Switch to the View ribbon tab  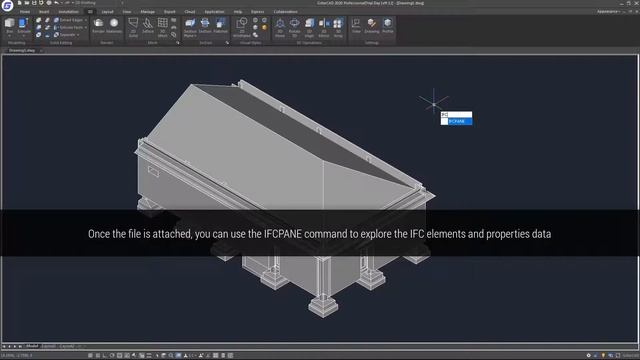click(x=127, y=12)
